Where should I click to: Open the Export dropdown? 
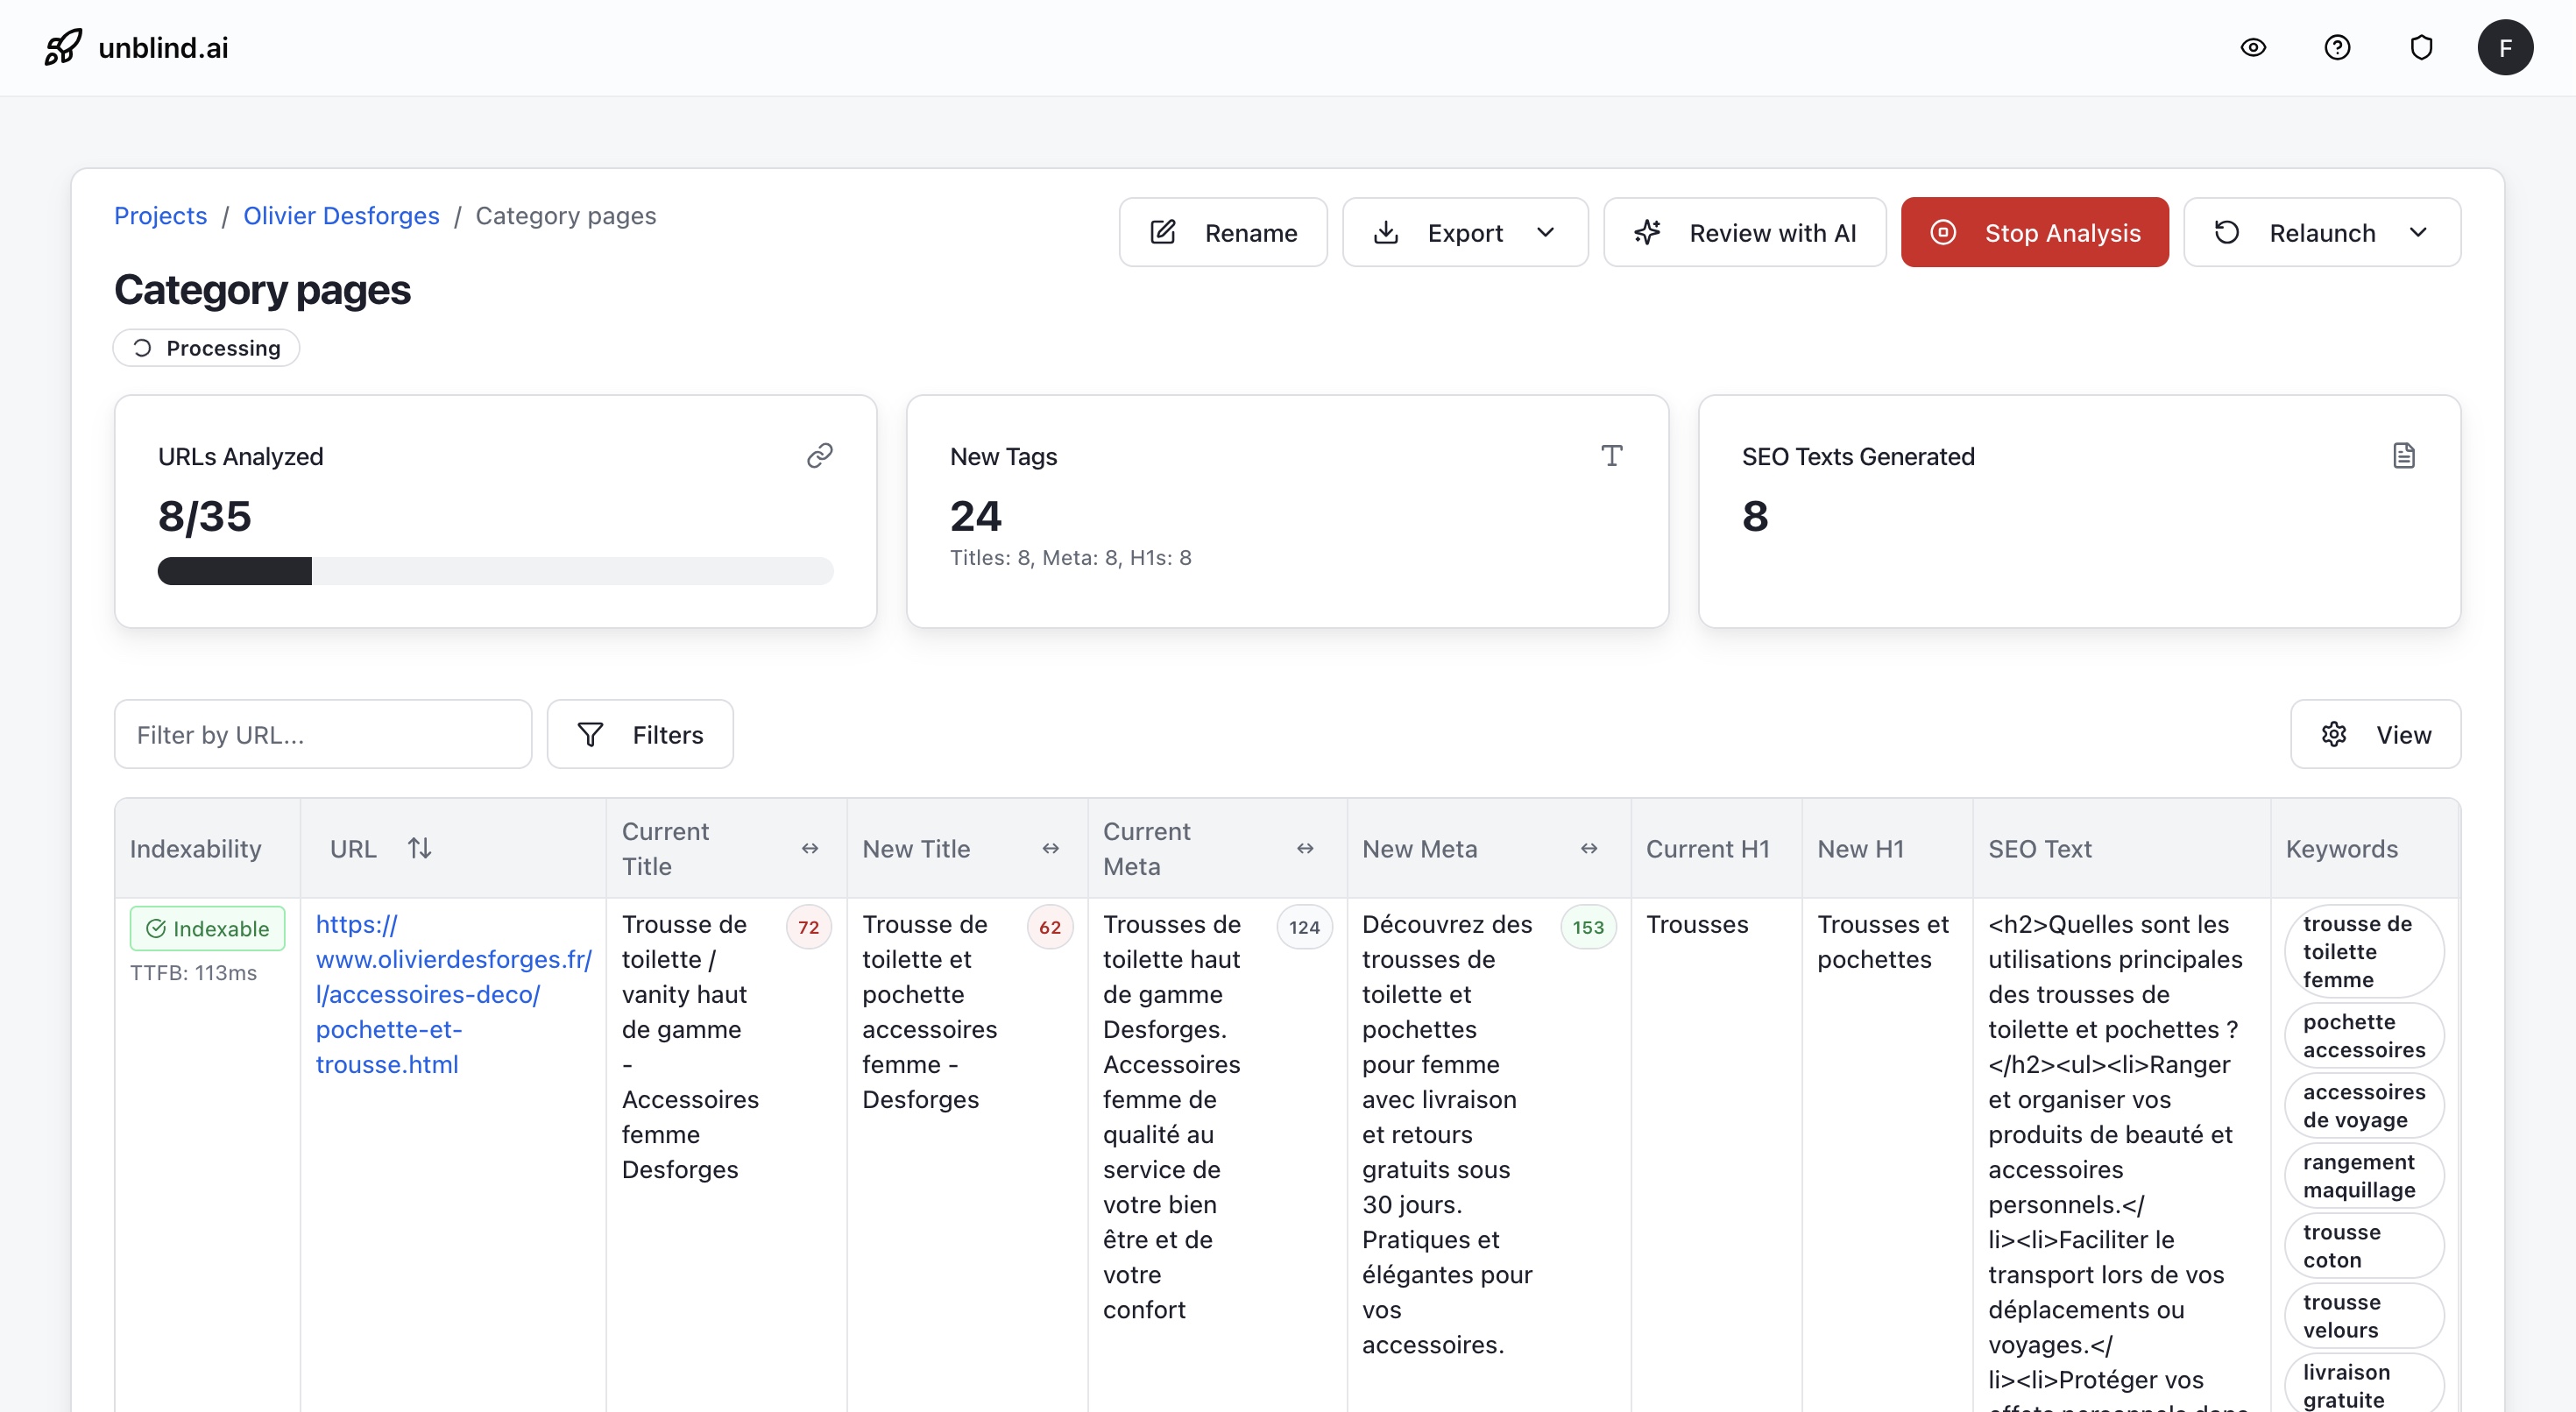click(x=1464, y=232)
